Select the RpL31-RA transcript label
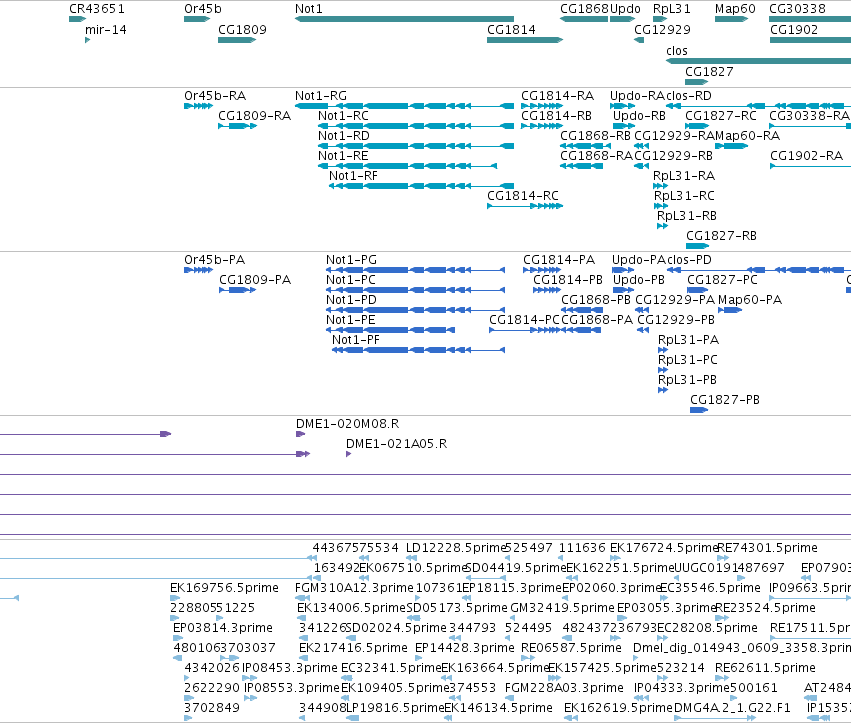 click(x=684, y=176)
